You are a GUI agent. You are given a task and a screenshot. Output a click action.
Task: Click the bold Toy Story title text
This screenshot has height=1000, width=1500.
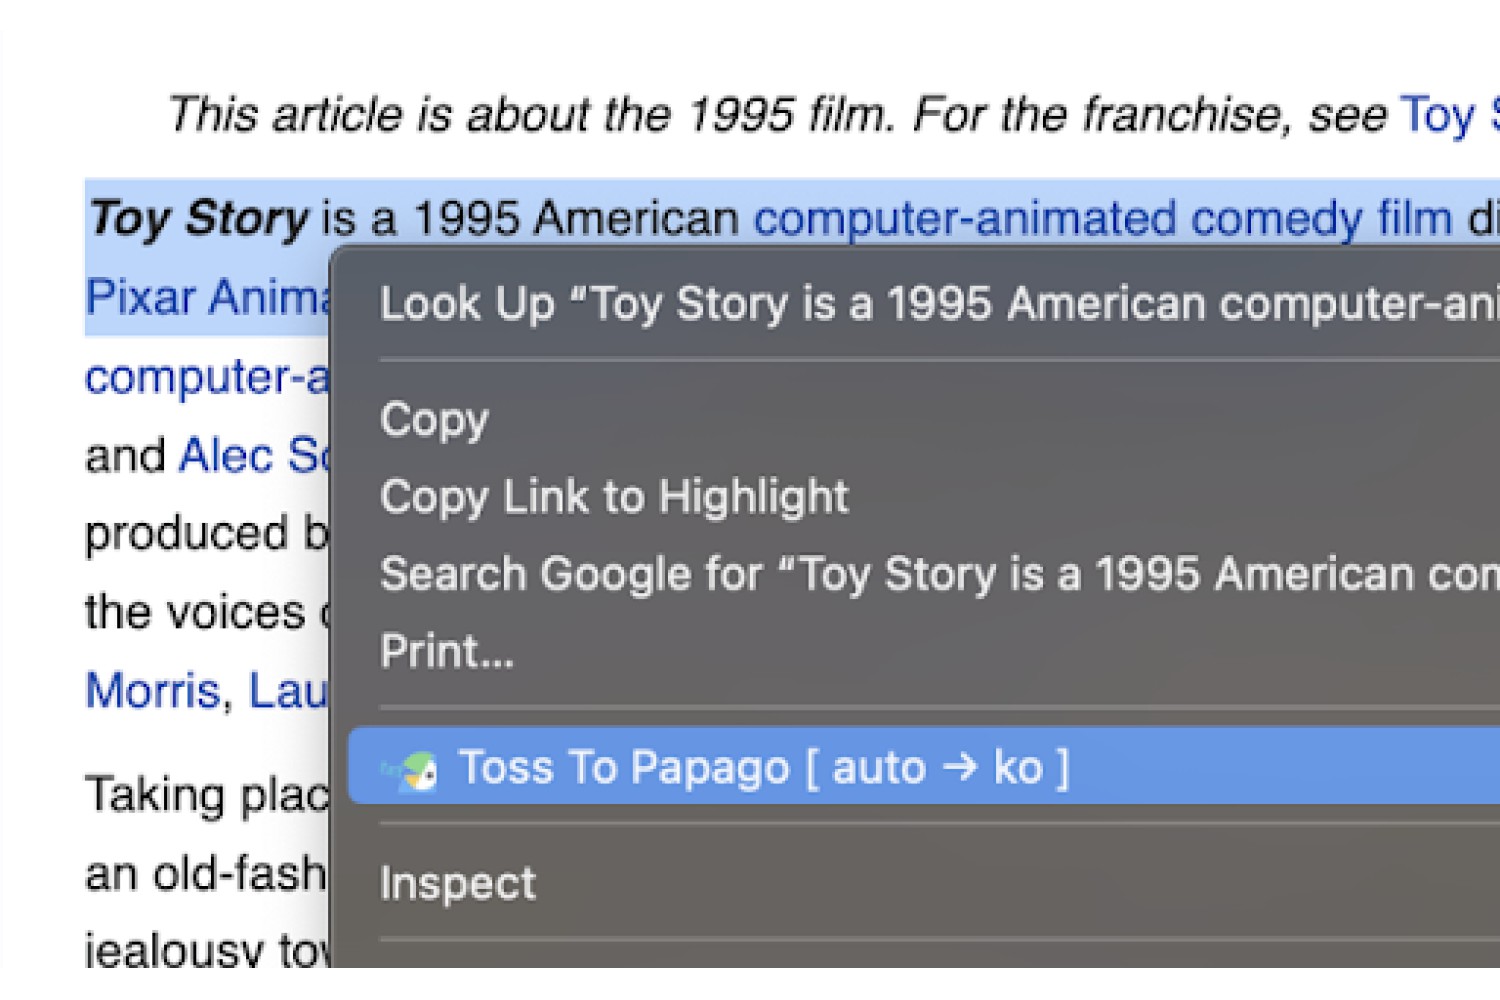pos(198,218)
